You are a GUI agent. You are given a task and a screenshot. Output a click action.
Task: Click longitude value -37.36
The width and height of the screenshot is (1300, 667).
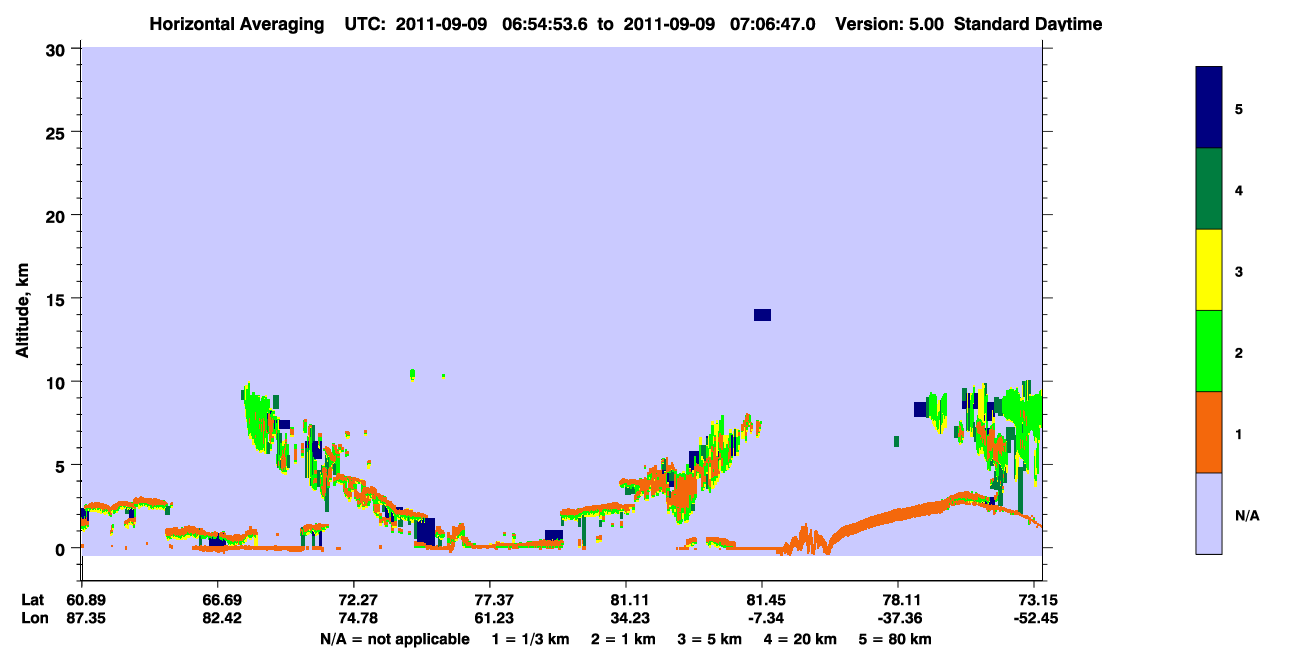tap(898, 618)
